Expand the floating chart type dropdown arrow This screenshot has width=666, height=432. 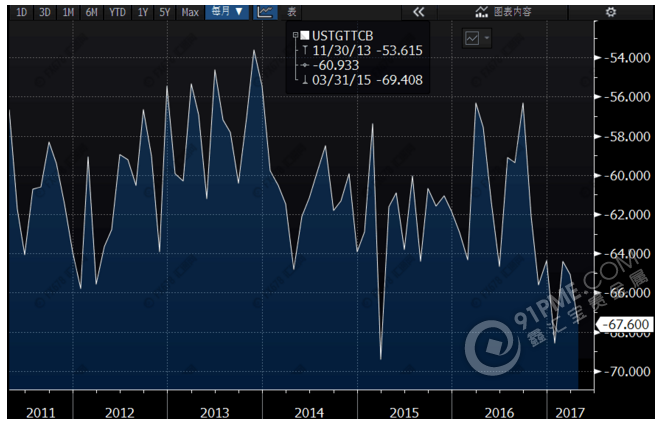tap(487, 37)
